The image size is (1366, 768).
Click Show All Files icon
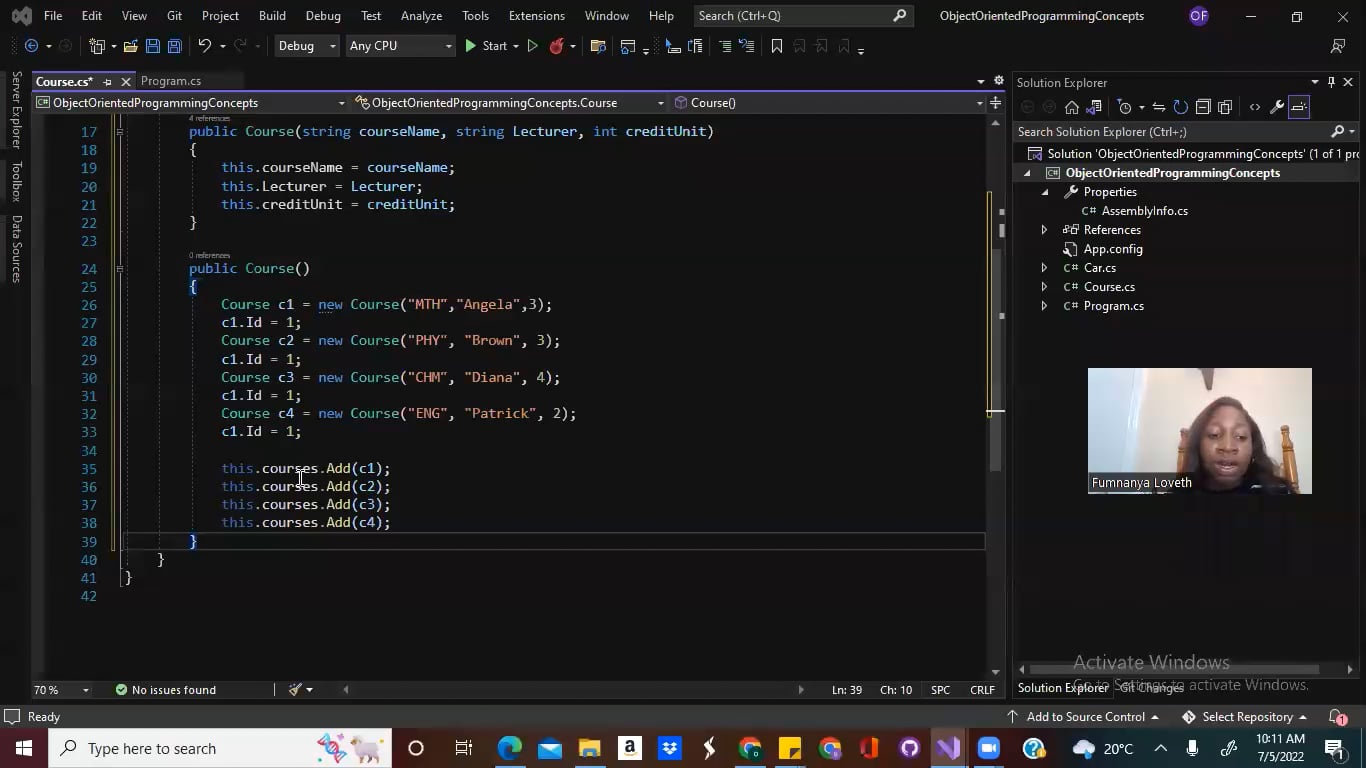pos(1225,107)
